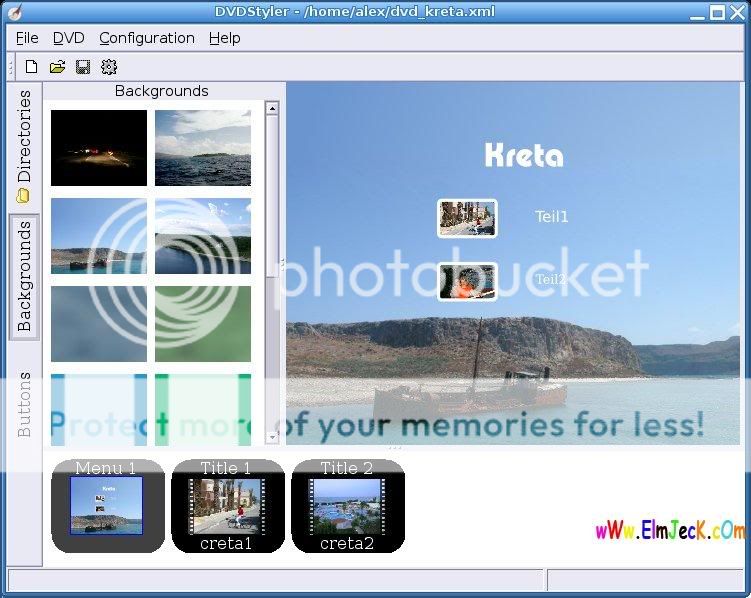Choose the lagoon bay background thumbnail
The width and height of the screenshot is (751, 598).
point(203,236)
